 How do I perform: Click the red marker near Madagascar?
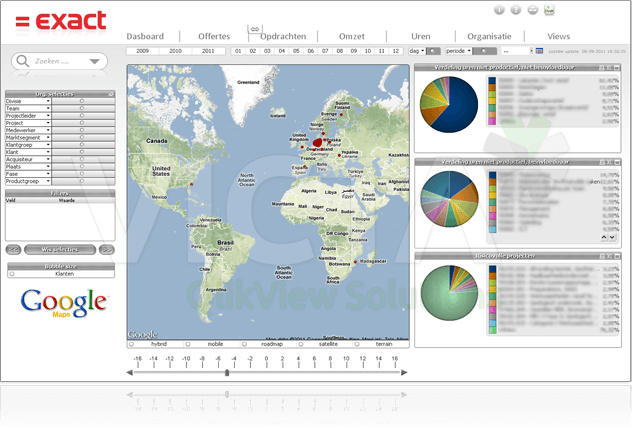tap(355, 262)
